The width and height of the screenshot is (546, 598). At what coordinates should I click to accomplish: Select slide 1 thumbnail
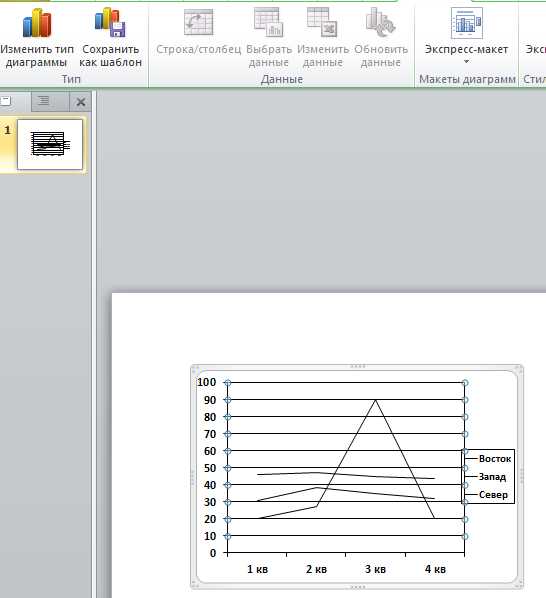click(x=50, y=144)
